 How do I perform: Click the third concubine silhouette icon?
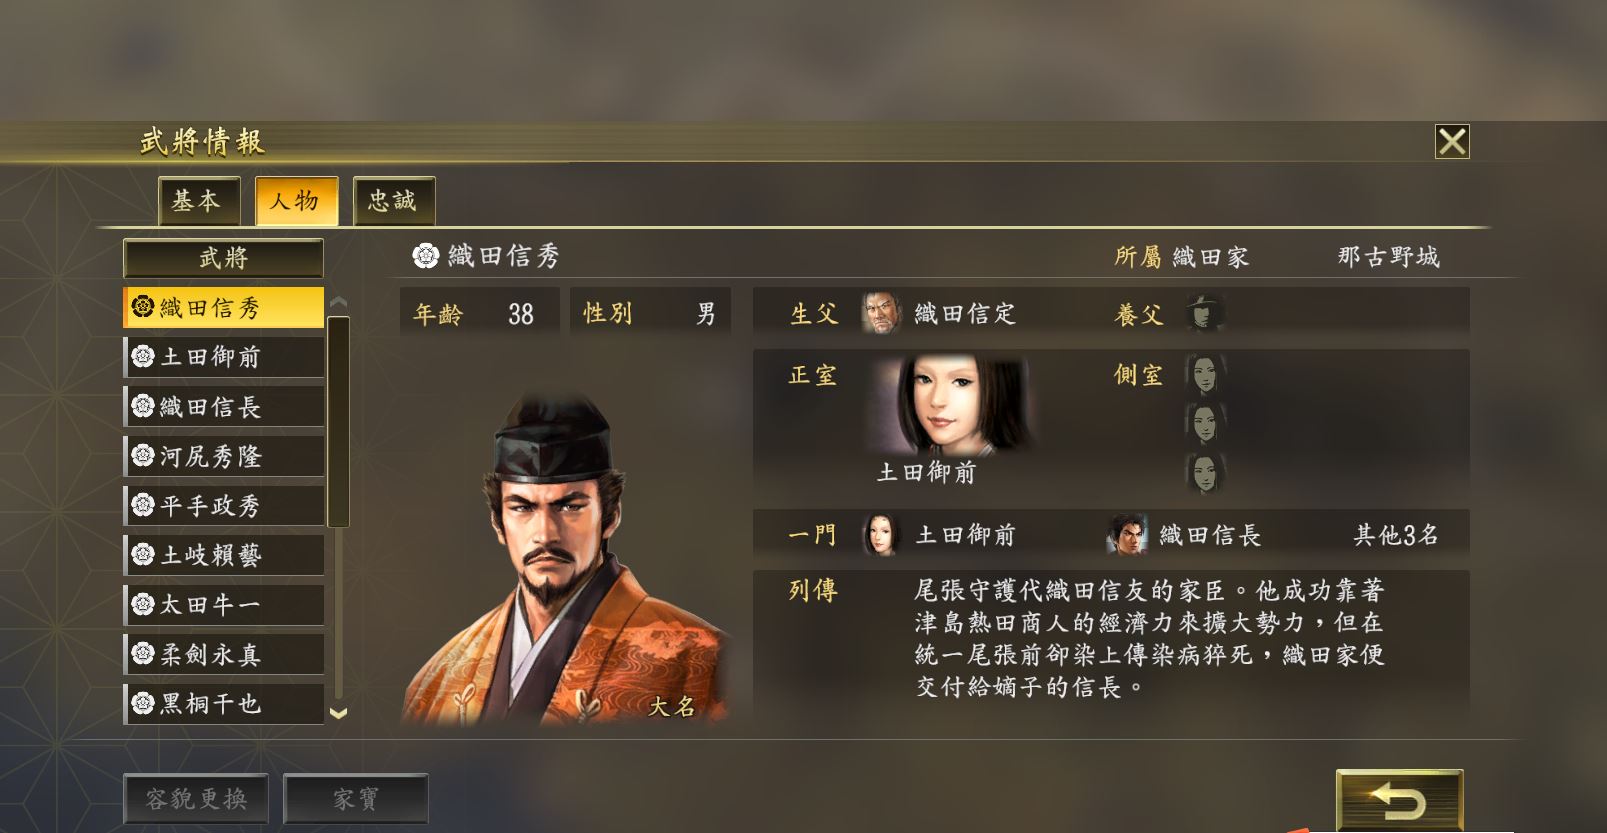(1206, 471)
